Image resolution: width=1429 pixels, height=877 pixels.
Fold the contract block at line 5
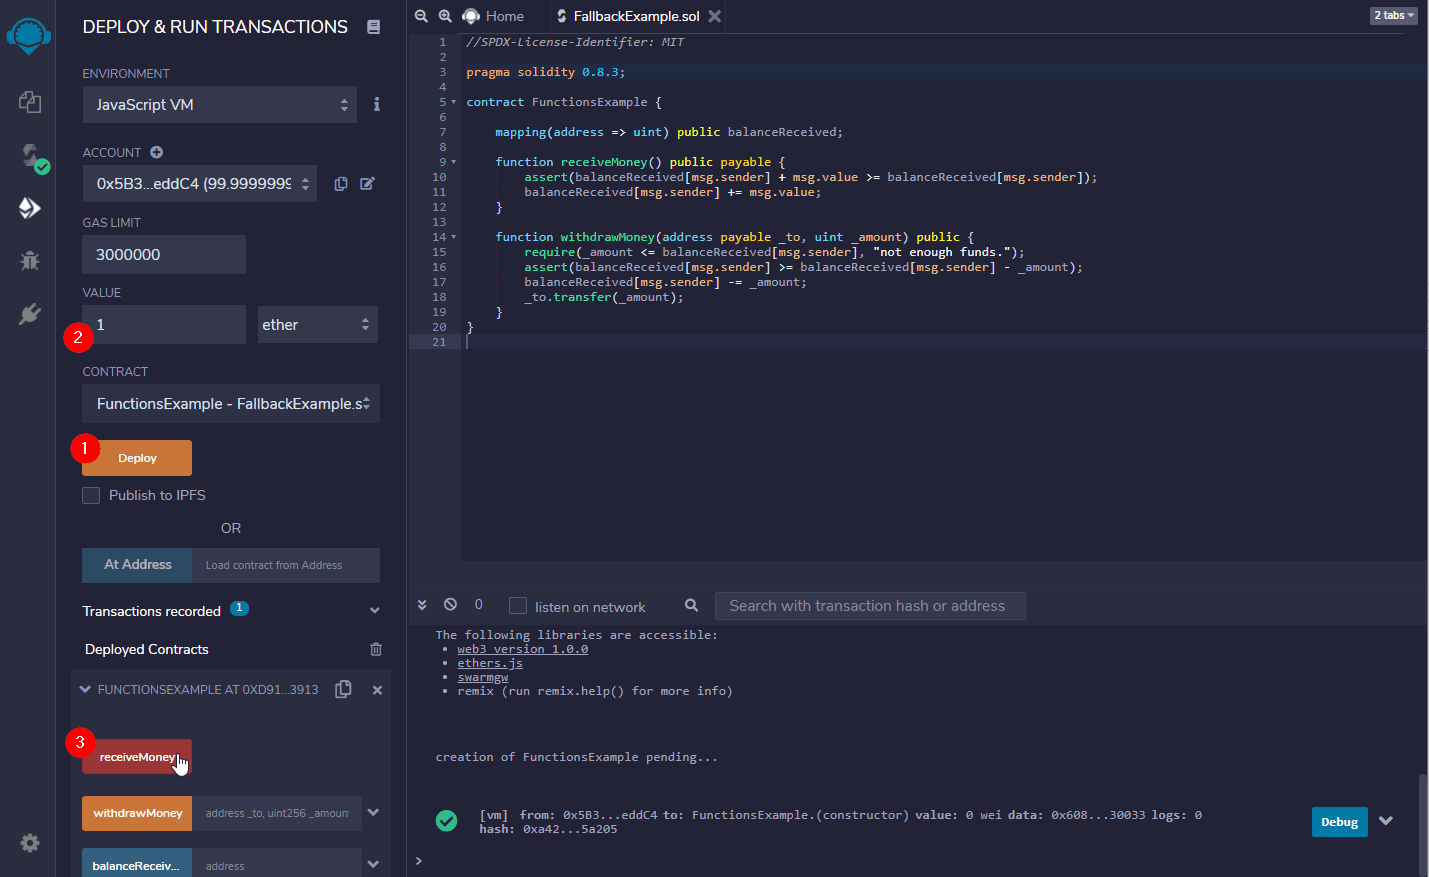tap(454, 102)
